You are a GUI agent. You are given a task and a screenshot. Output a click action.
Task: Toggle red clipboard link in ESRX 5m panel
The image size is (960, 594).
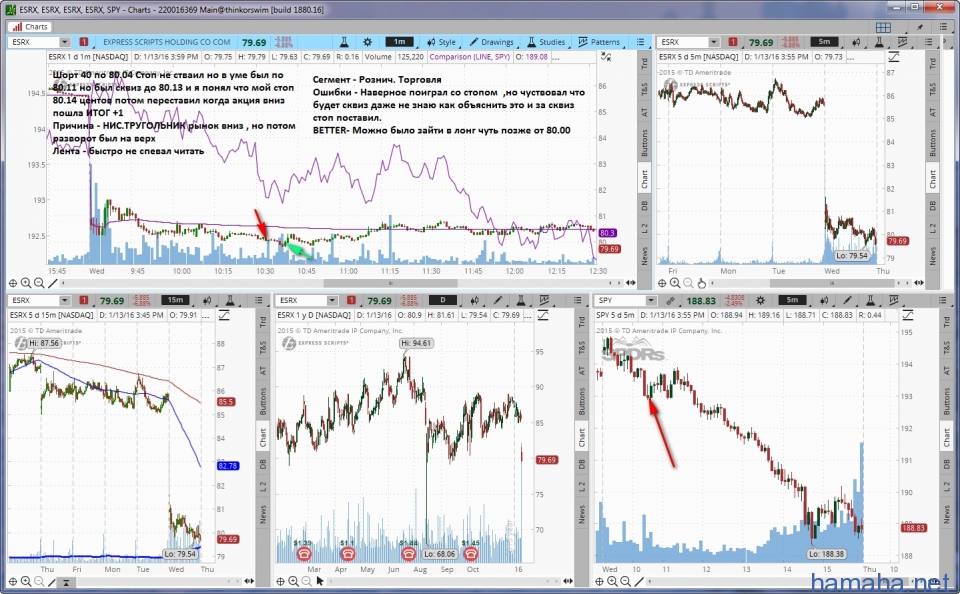click(x=732, y=42)
